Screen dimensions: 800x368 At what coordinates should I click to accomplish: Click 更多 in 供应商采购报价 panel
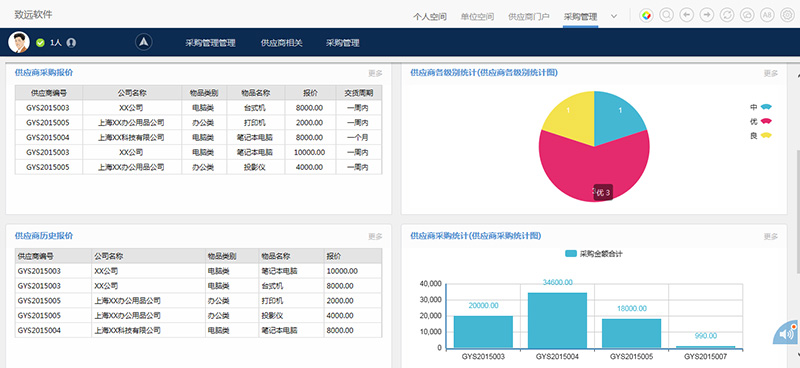(x=376, y=73)
